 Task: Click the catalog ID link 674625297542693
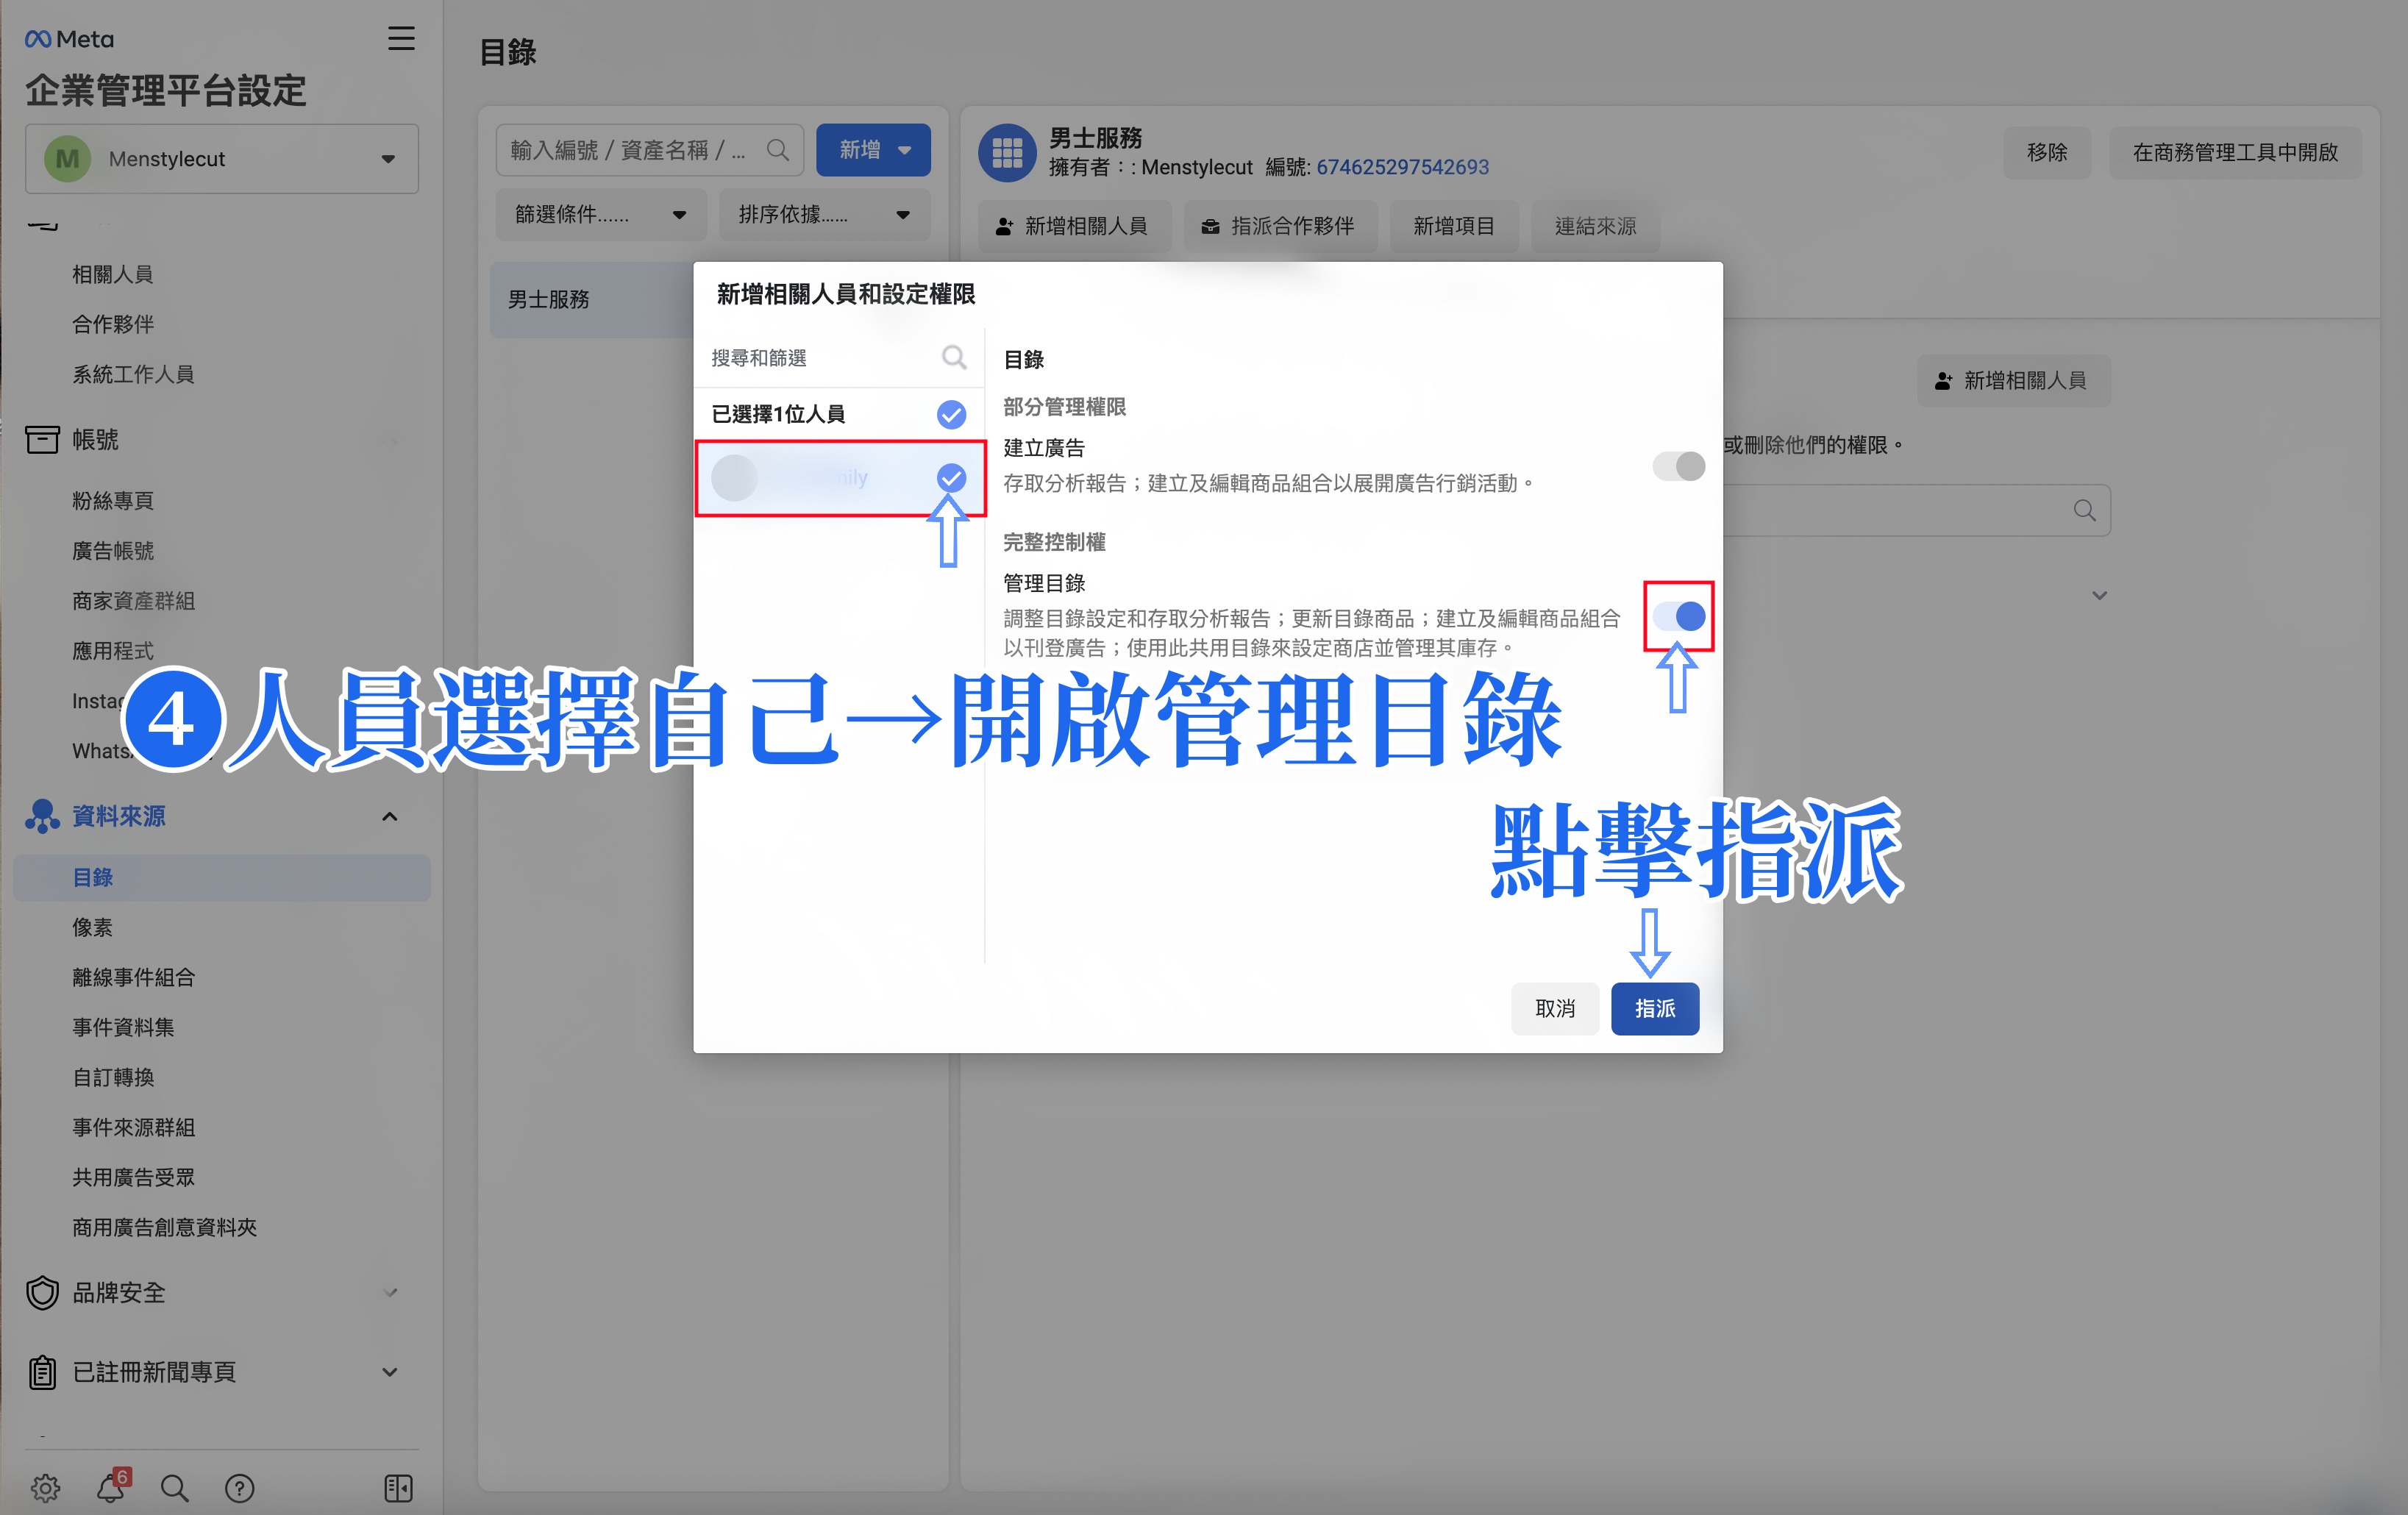(1402, 167)
